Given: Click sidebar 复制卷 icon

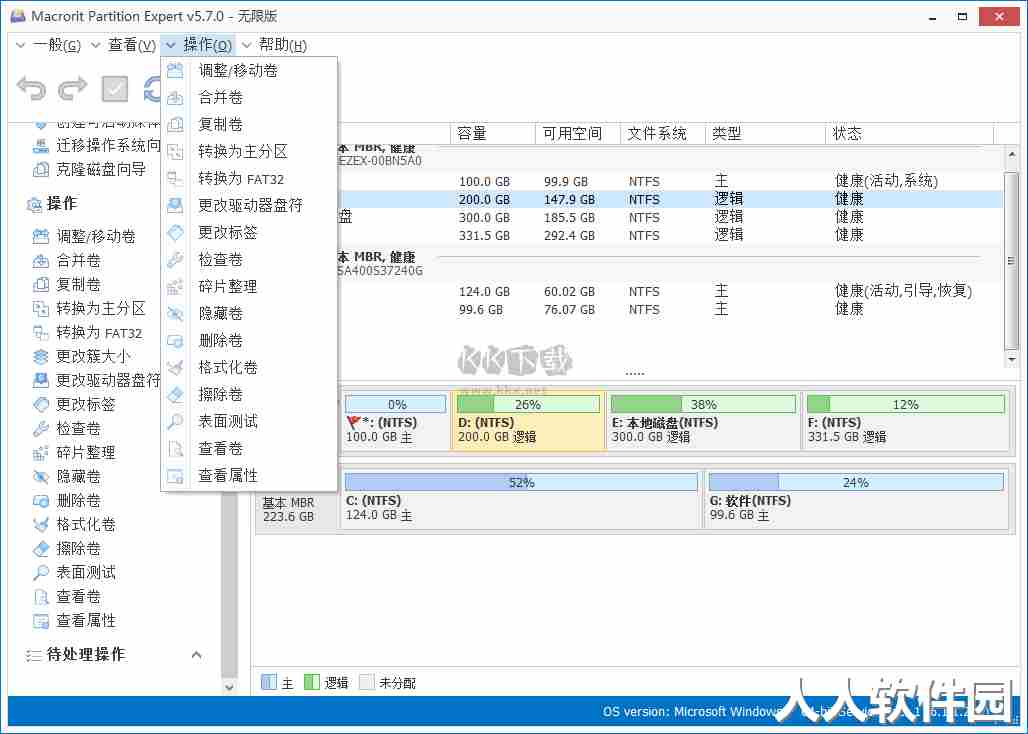Looking at the screenshot, I should coord(41,284).
